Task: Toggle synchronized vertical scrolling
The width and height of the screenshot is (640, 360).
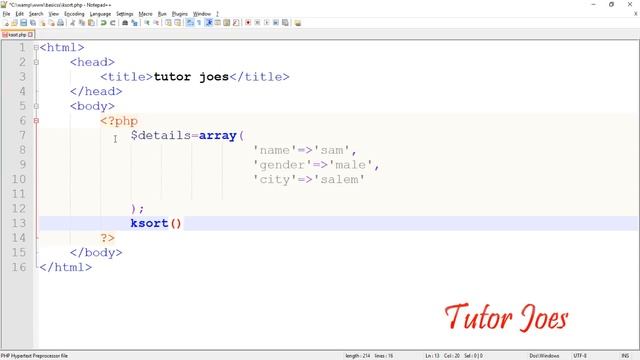Action: (x=168, y=23)
